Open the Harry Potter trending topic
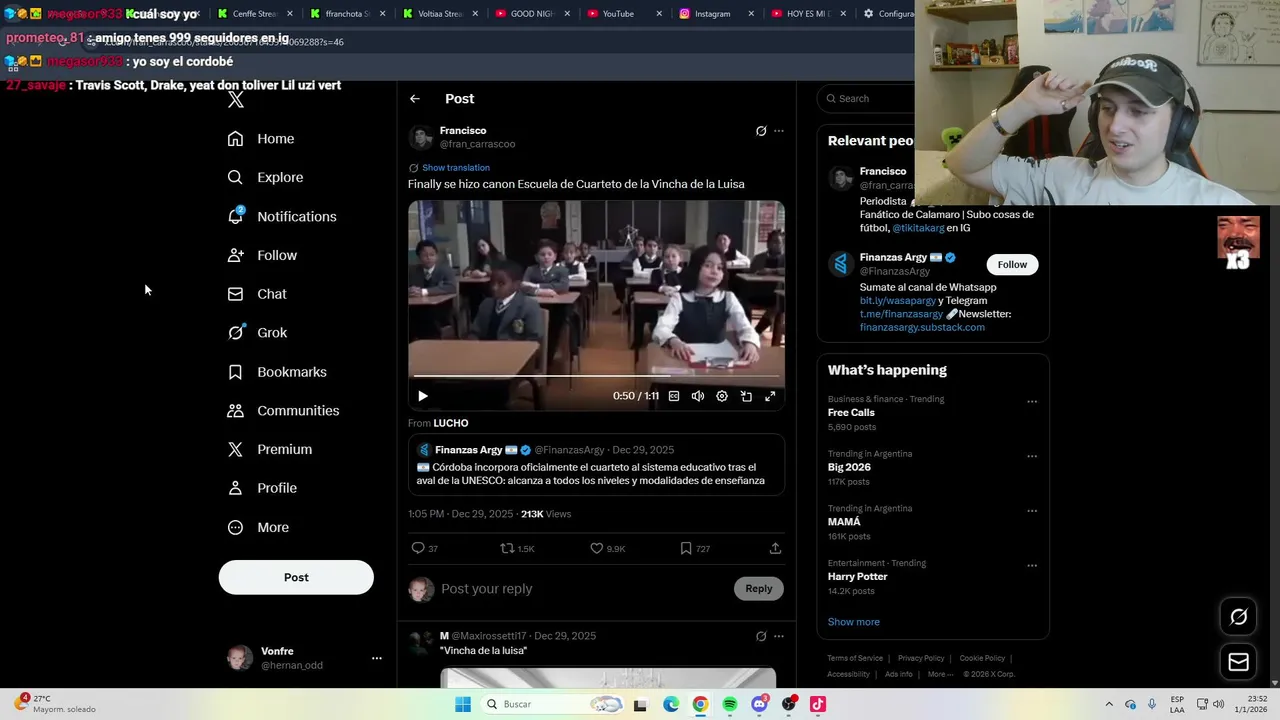The height and width of the screenshot is (720, 1280). [x=857, y=577]
